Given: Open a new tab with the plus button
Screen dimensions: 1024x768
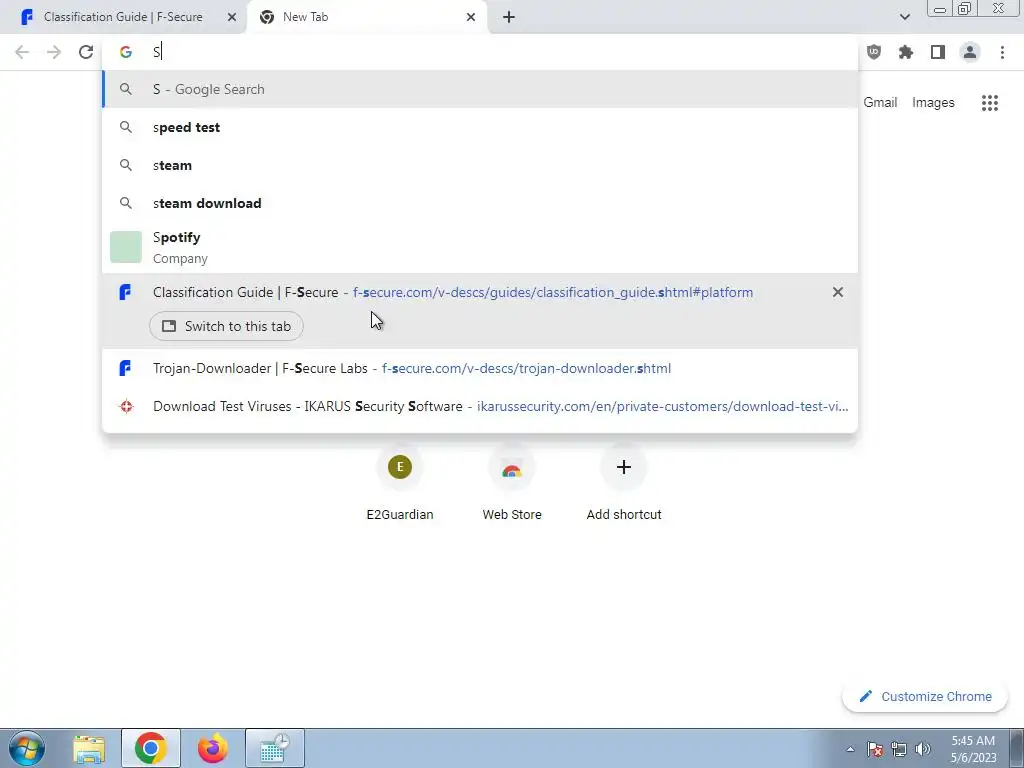Looking at the screenshot, I should tap(509, 17).
